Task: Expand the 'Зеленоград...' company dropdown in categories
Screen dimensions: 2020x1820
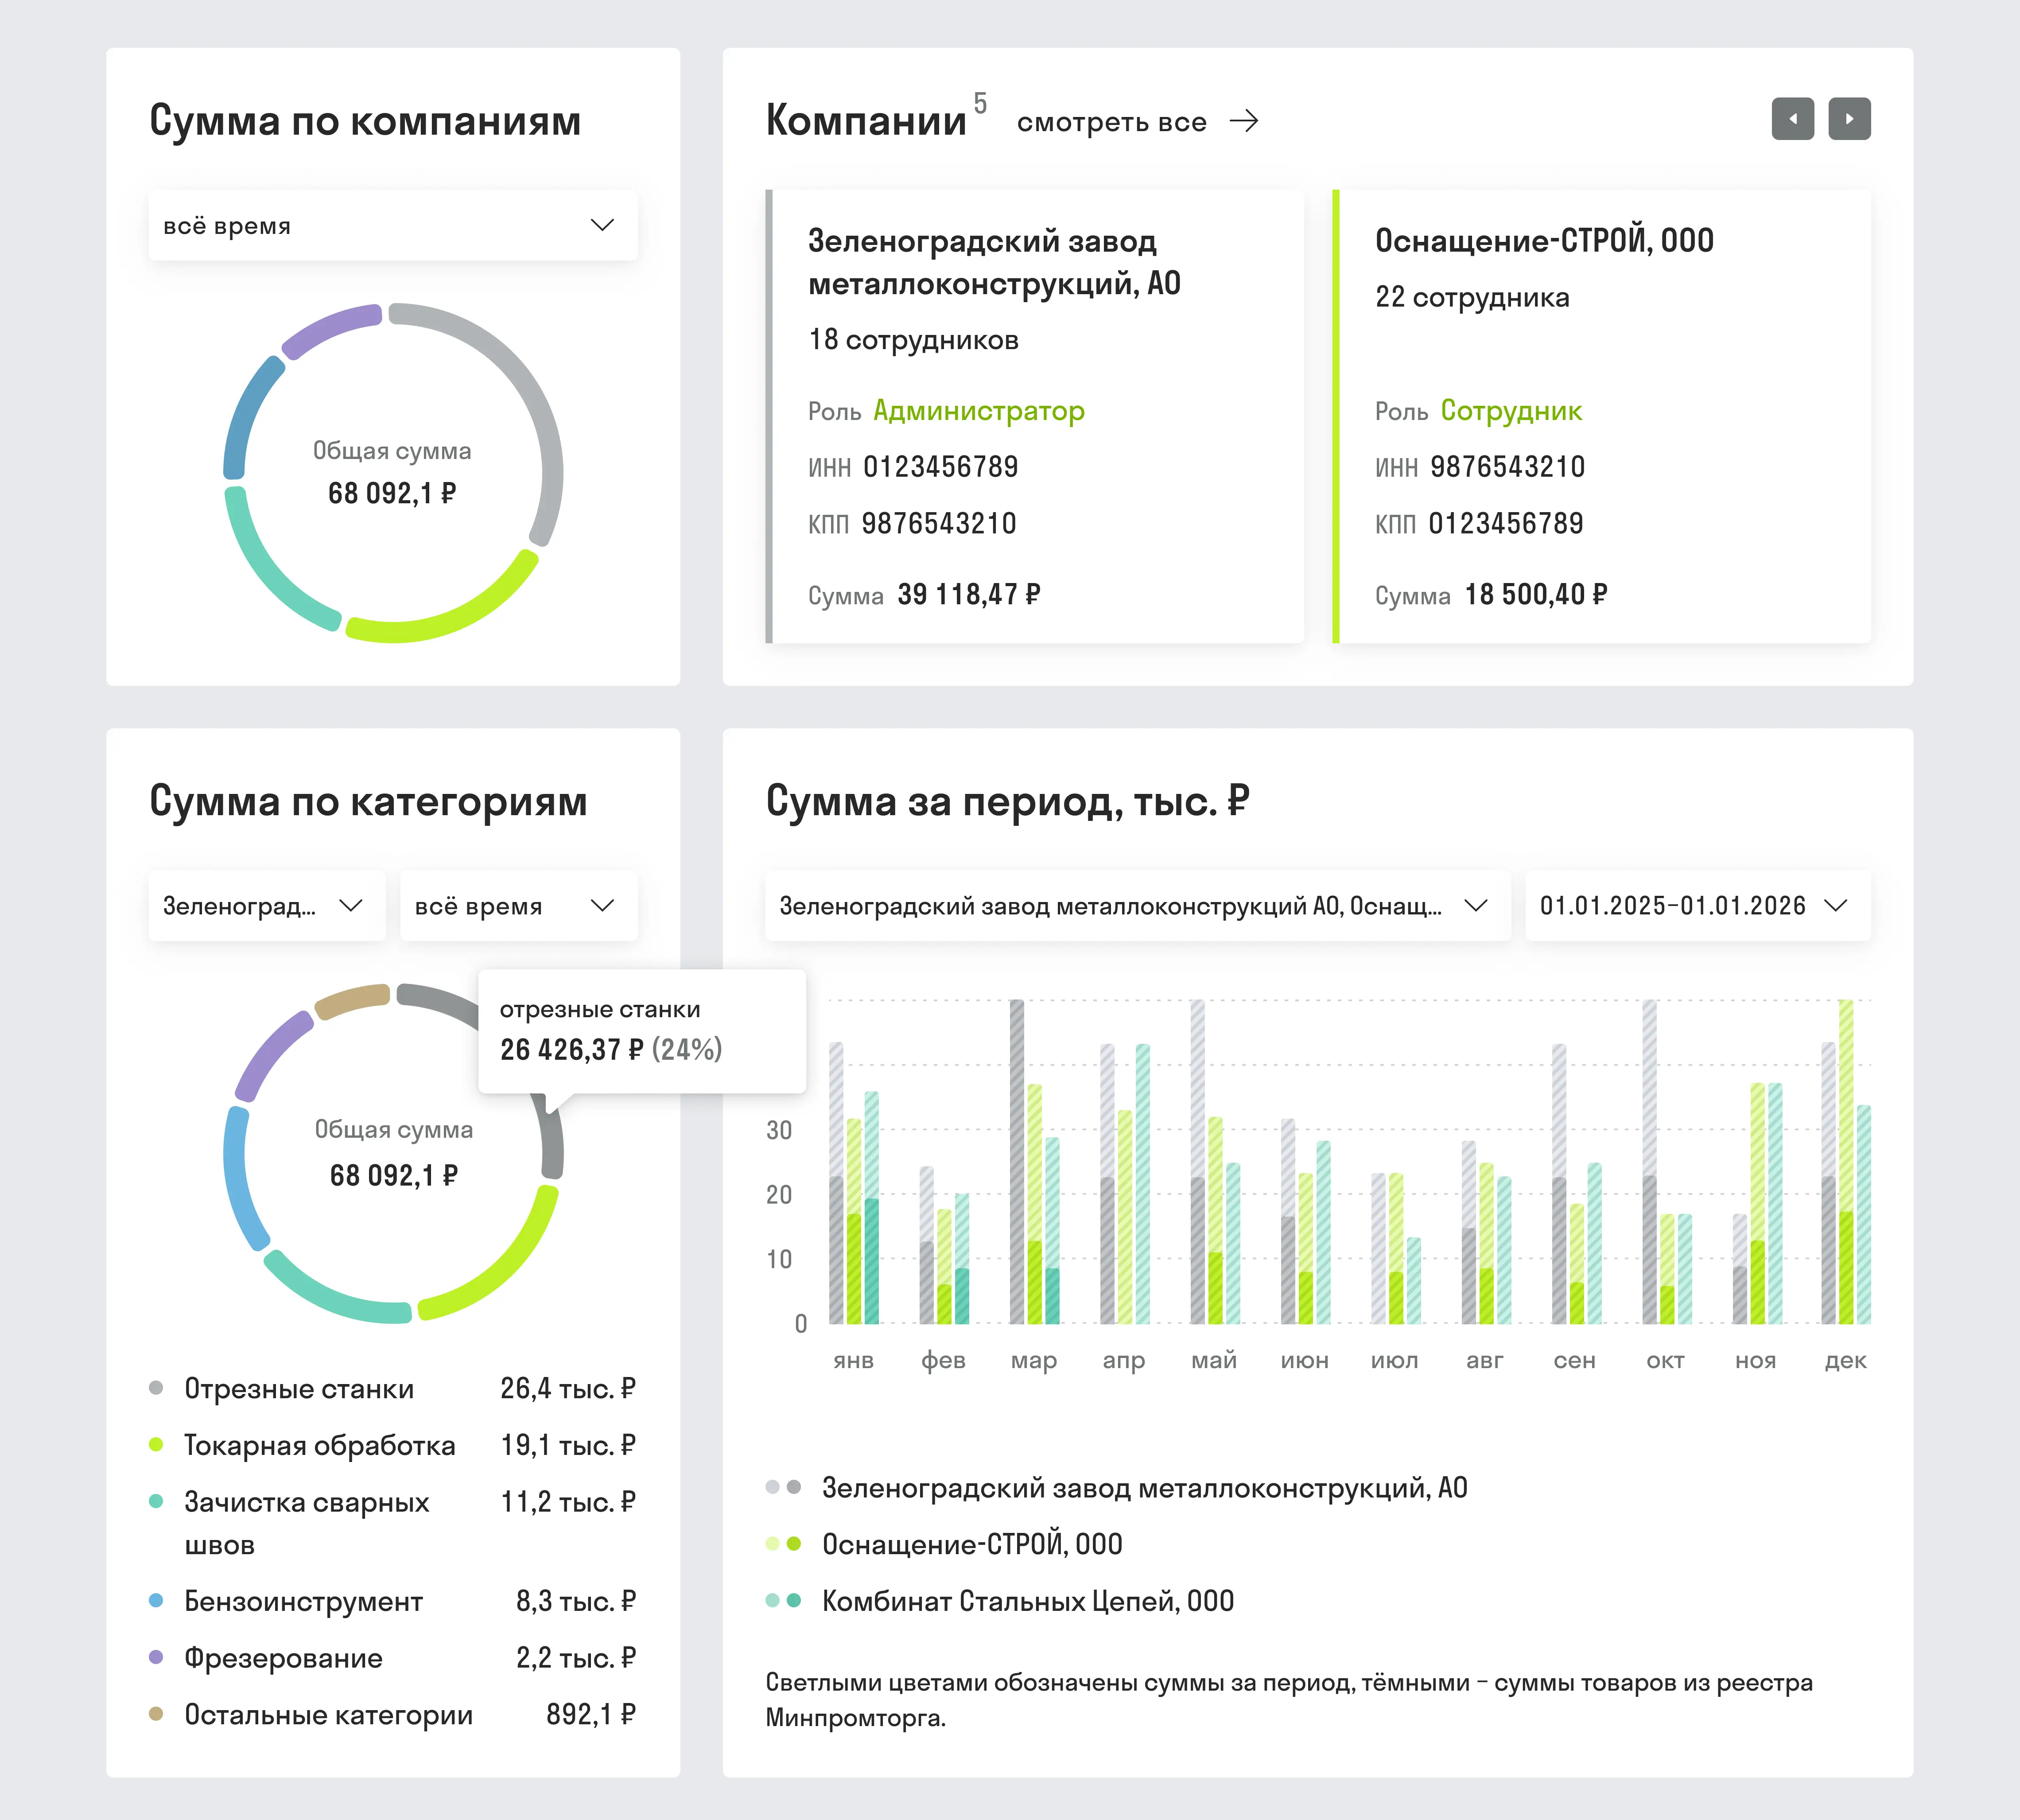Action: pos(267,905)
